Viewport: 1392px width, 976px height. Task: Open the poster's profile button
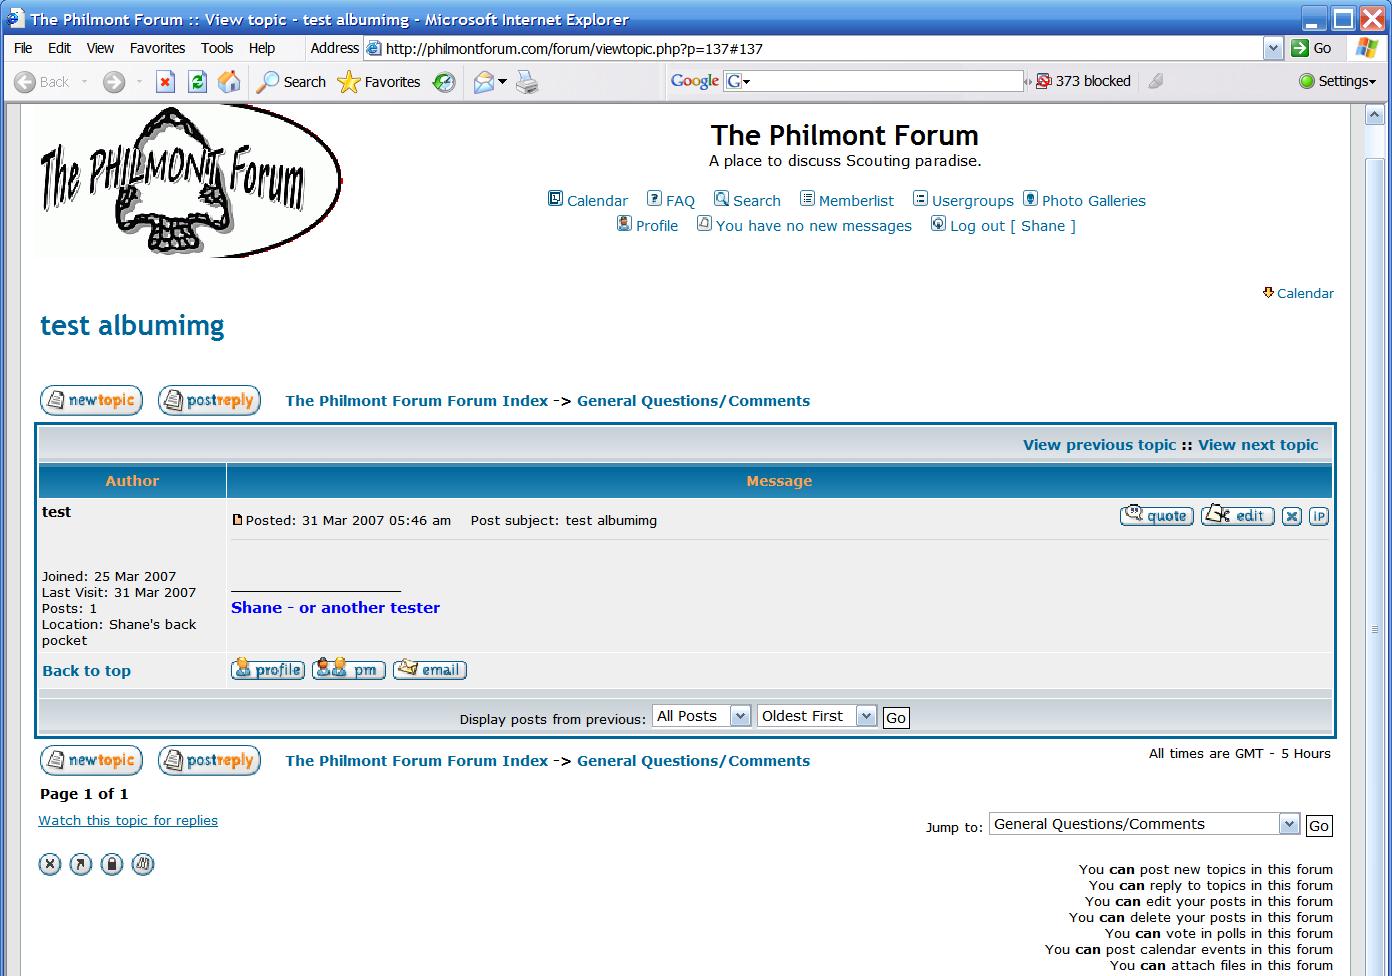click(x=267, y=670)
